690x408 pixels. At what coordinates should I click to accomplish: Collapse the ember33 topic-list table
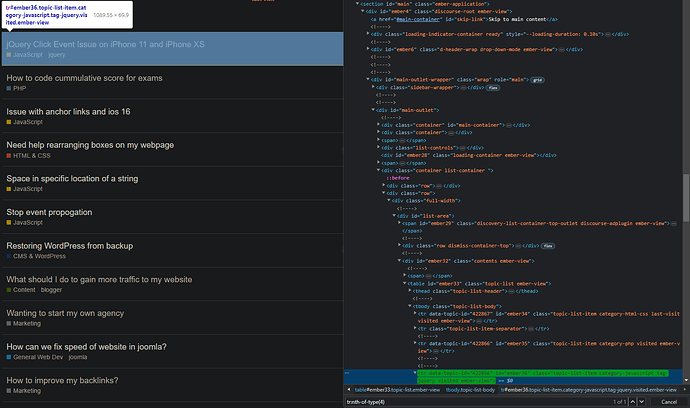pos(405,283)
